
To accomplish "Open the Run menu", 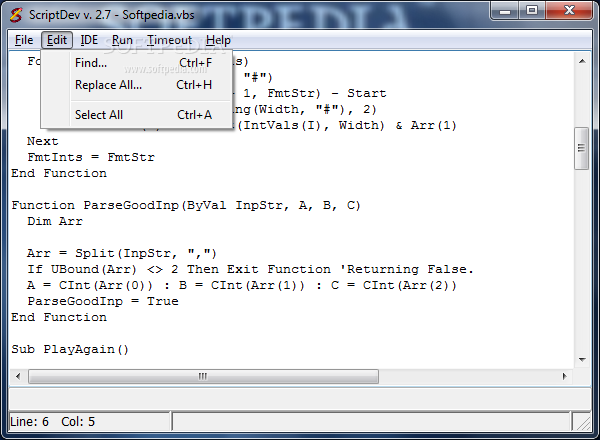I will point(122,40).
